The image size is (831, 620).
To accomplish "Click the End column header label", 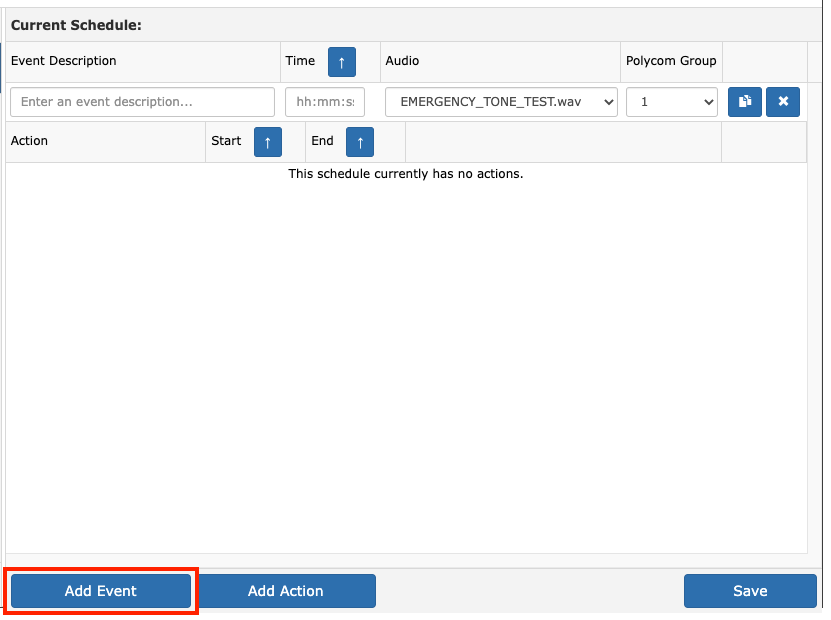I will pyautogui.click(x=322, y=141).
